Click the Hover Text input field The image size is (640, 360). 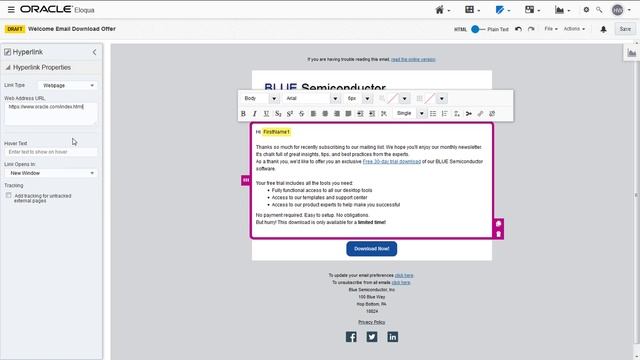pos(51,152)
